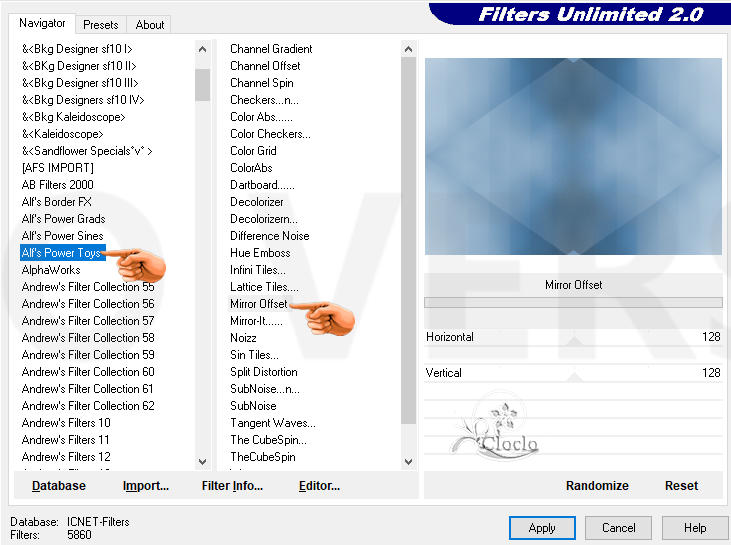
Task: Open the Database button
Action: pyautogui.click(x=59, y=486)
